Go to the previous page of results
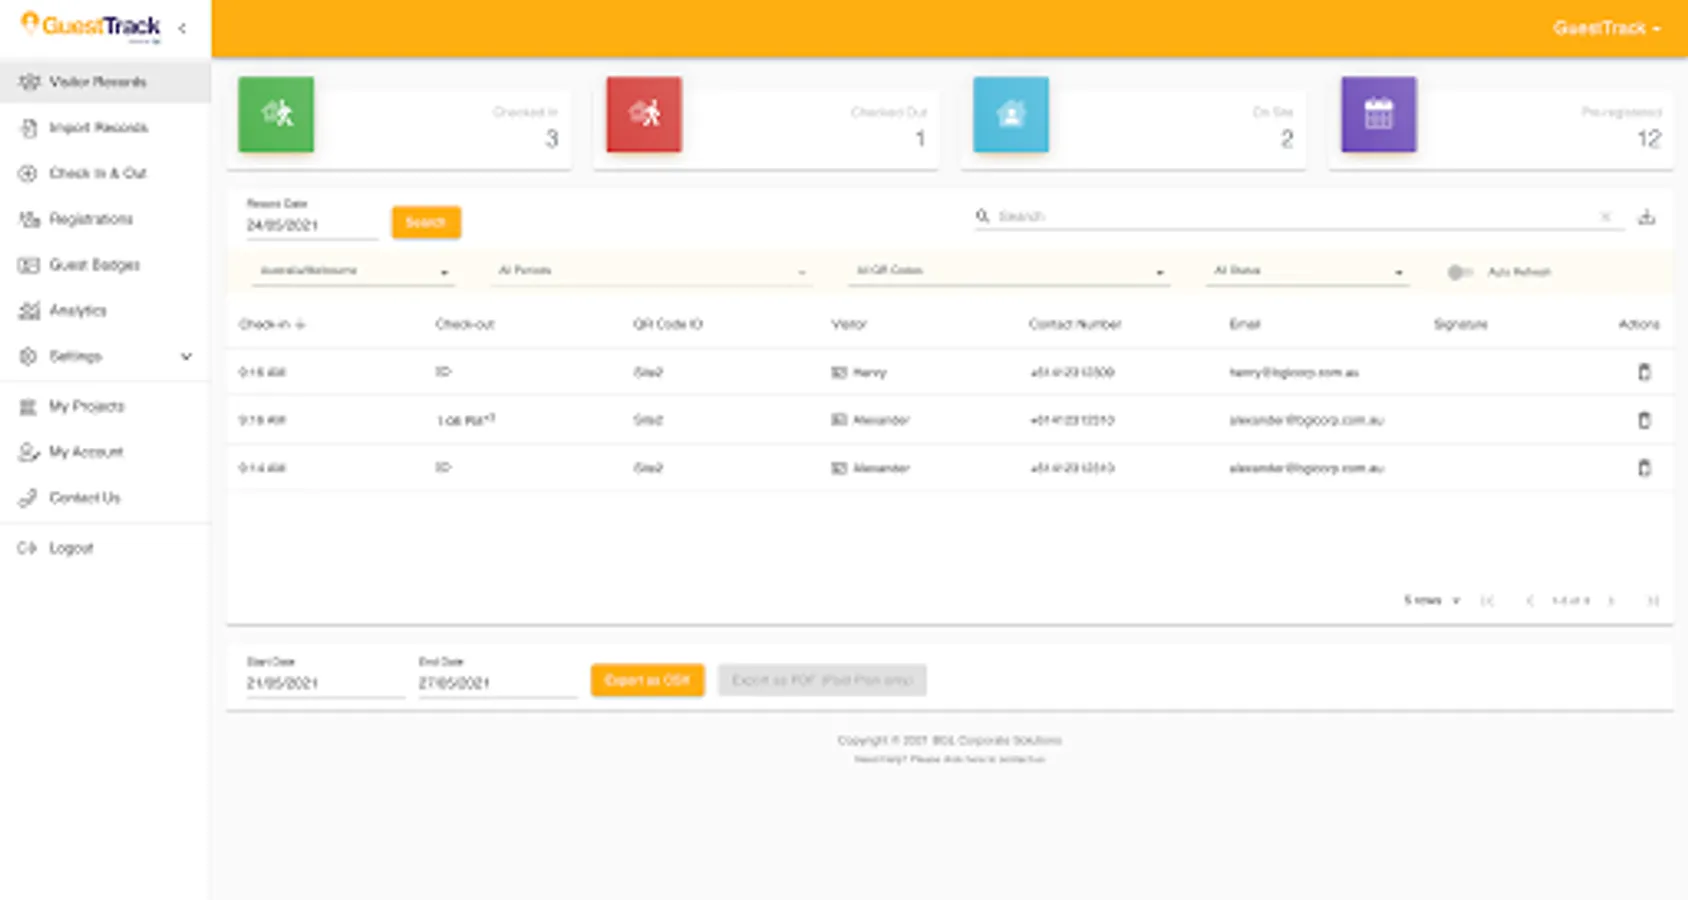Screen dimensions: 1688x900 tap(1529, 601)
